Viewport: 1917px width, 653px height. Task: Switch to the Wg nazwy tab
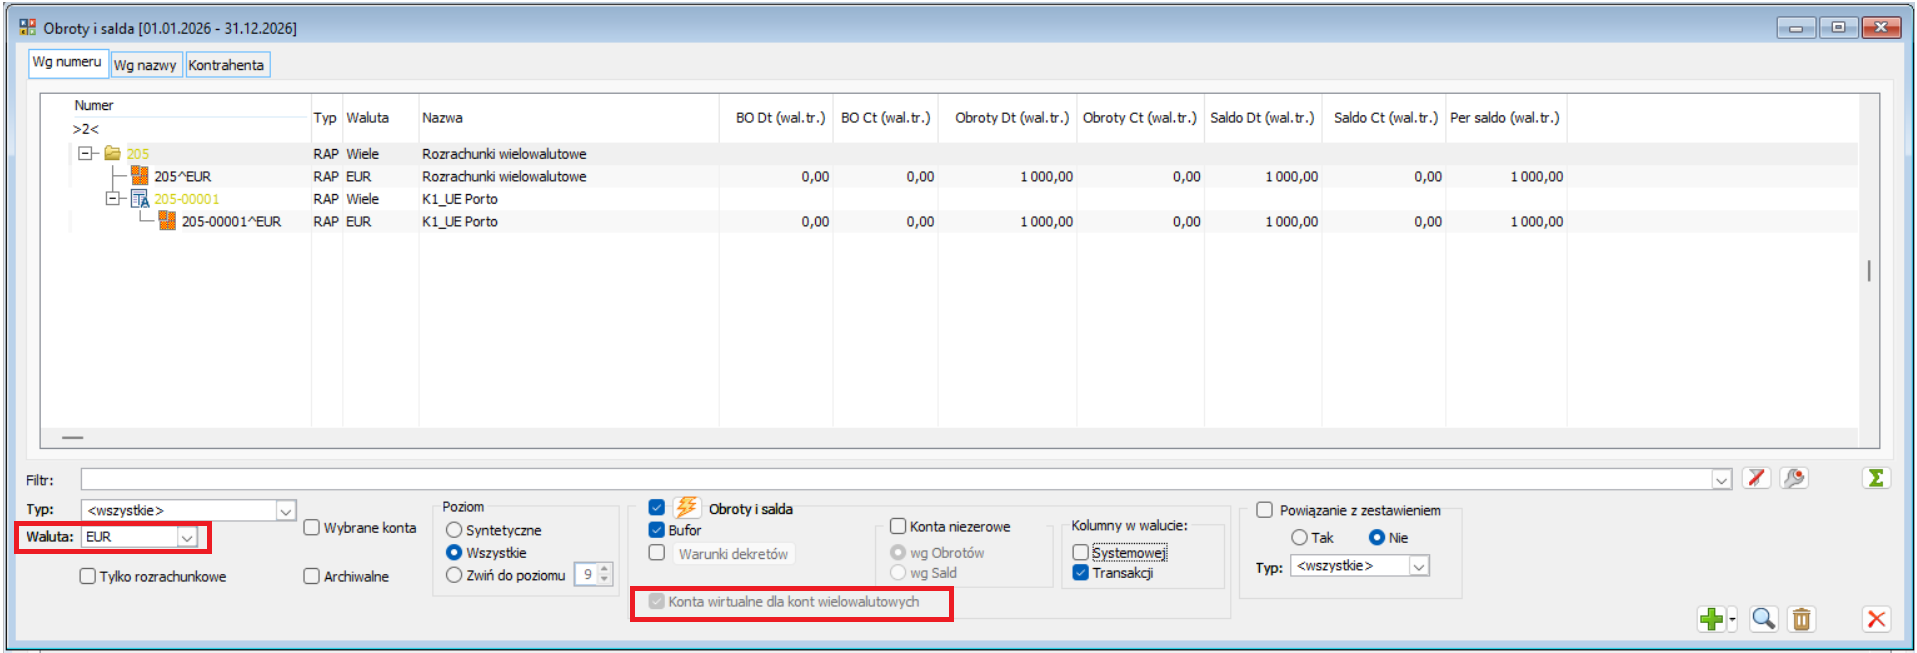145,65
